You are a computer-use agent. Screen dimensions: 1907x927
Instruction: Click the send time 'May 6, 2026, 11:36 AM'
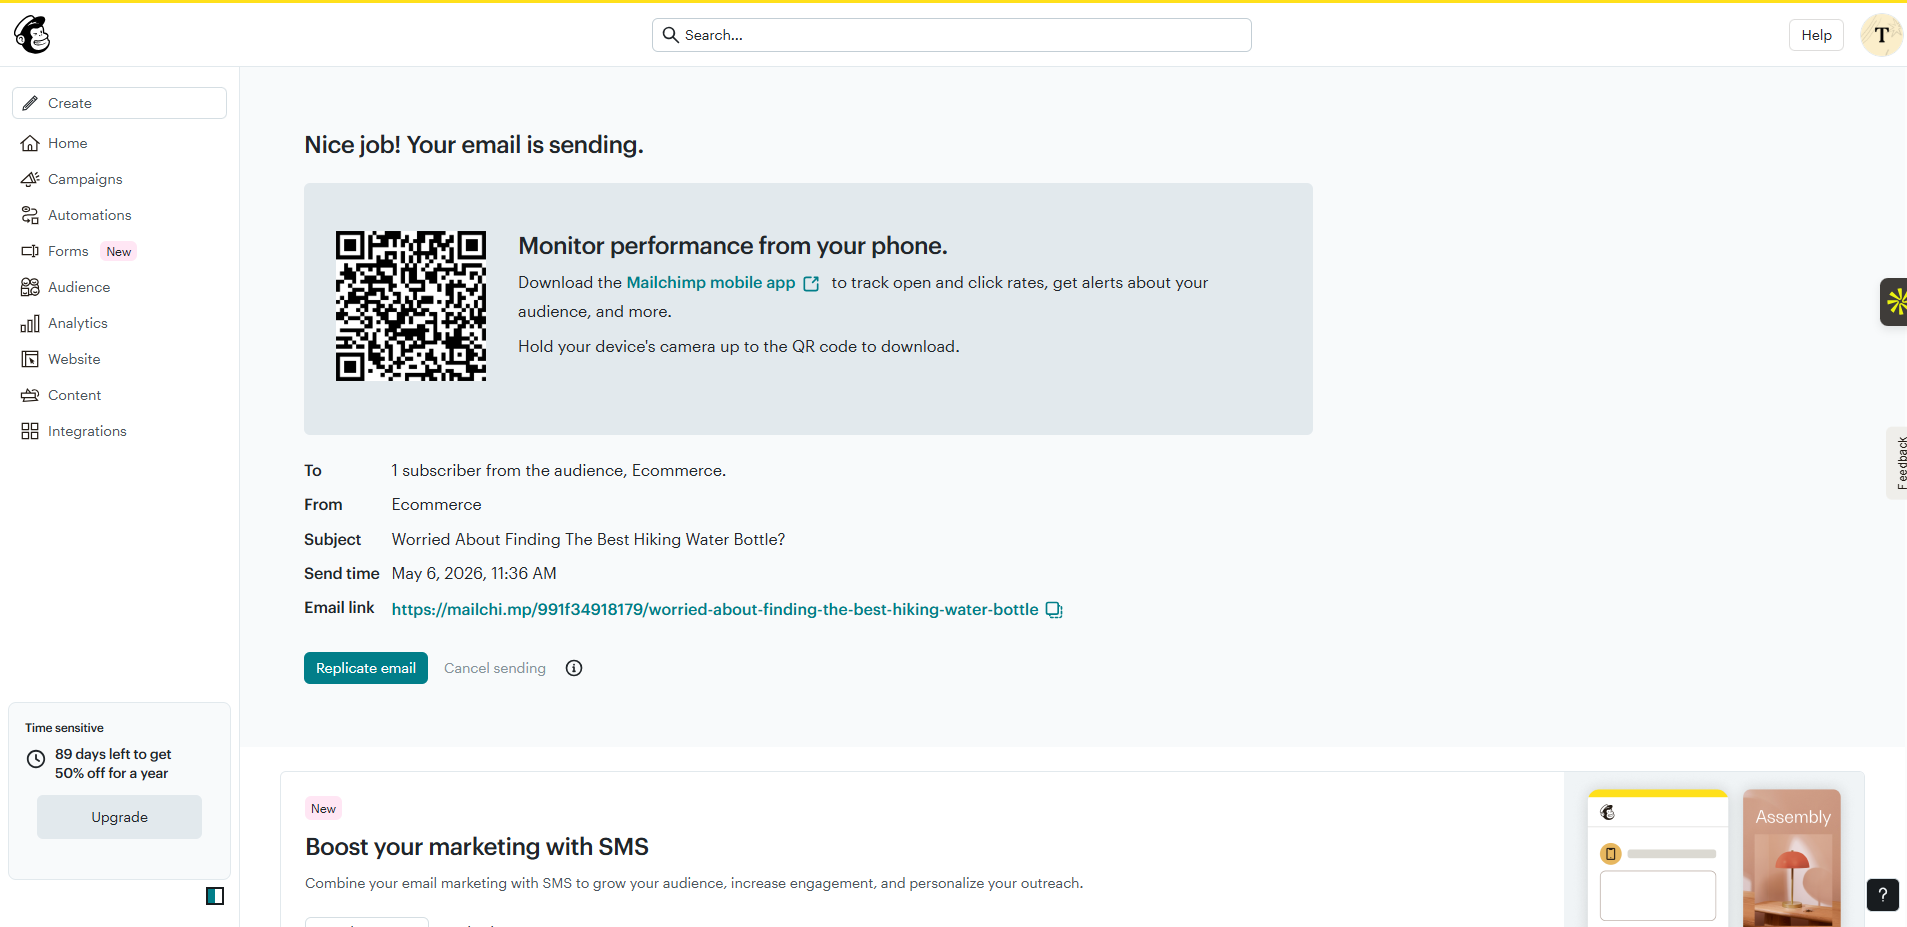tap(474, 574)
